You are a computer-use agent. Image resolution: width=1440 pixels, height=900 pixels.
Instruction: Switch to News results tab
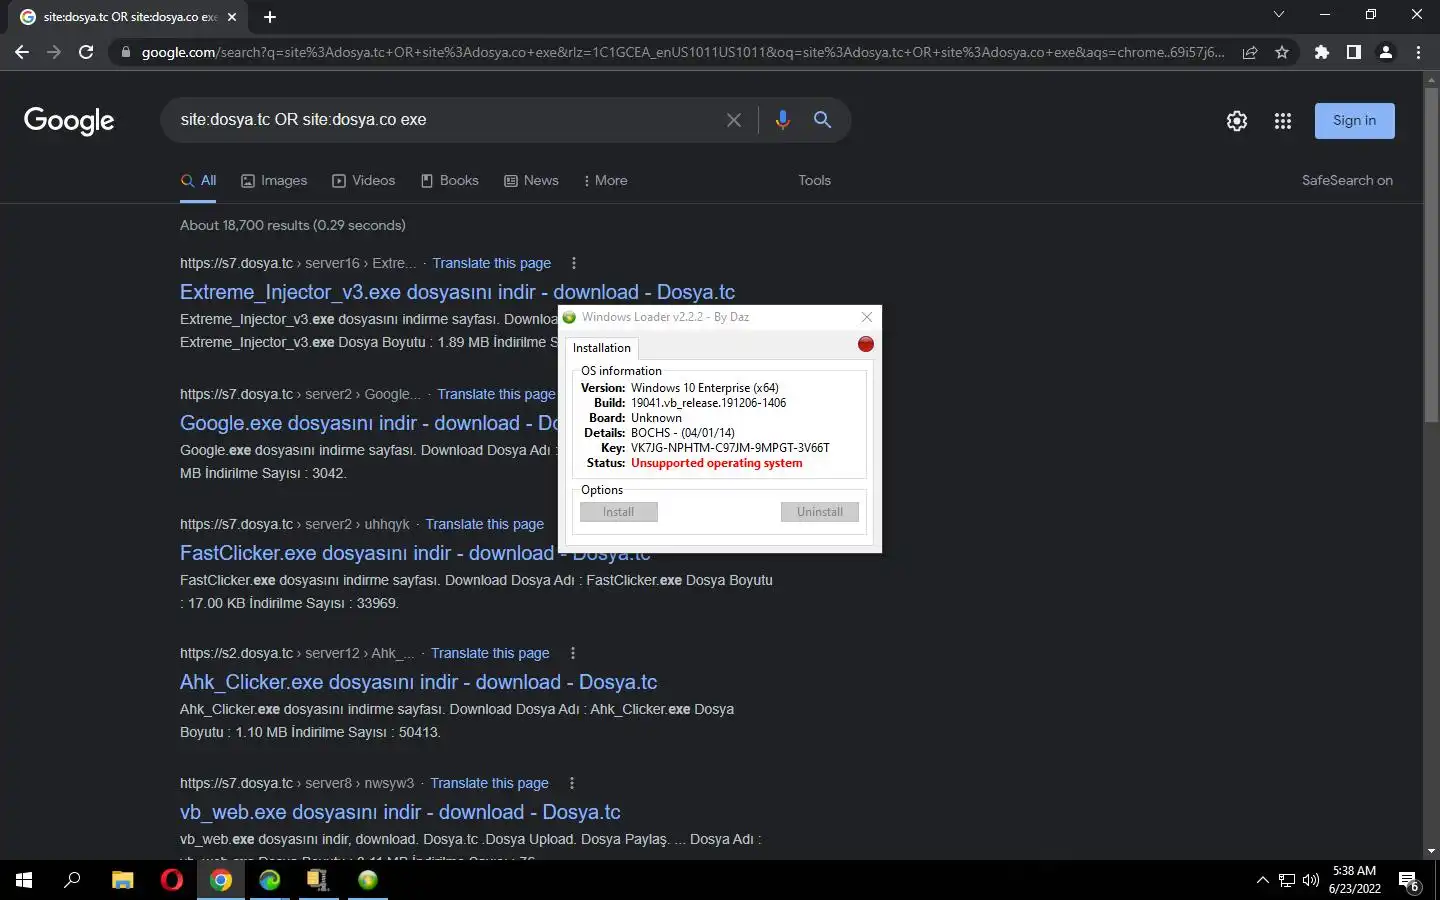[531, 181]
